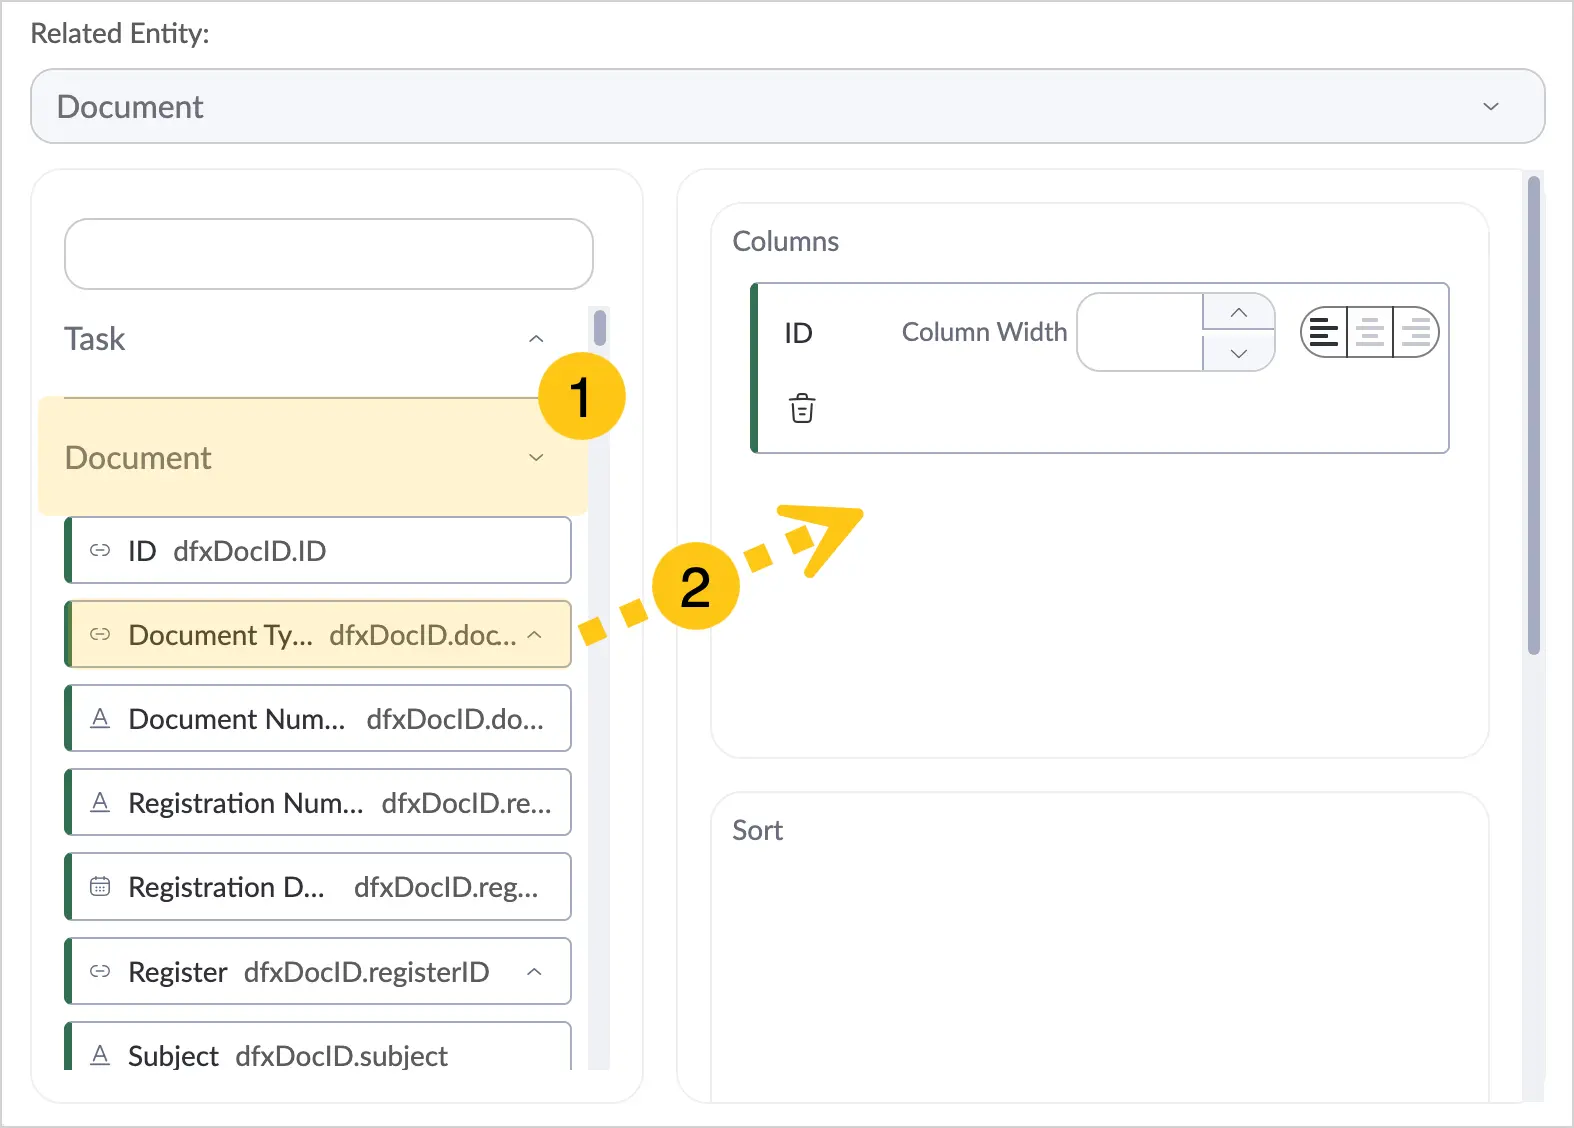The height and width of the screenshot is (1128, 1574).
Task: Set ID column alignment to center
Action: (x=1370, y=332)
